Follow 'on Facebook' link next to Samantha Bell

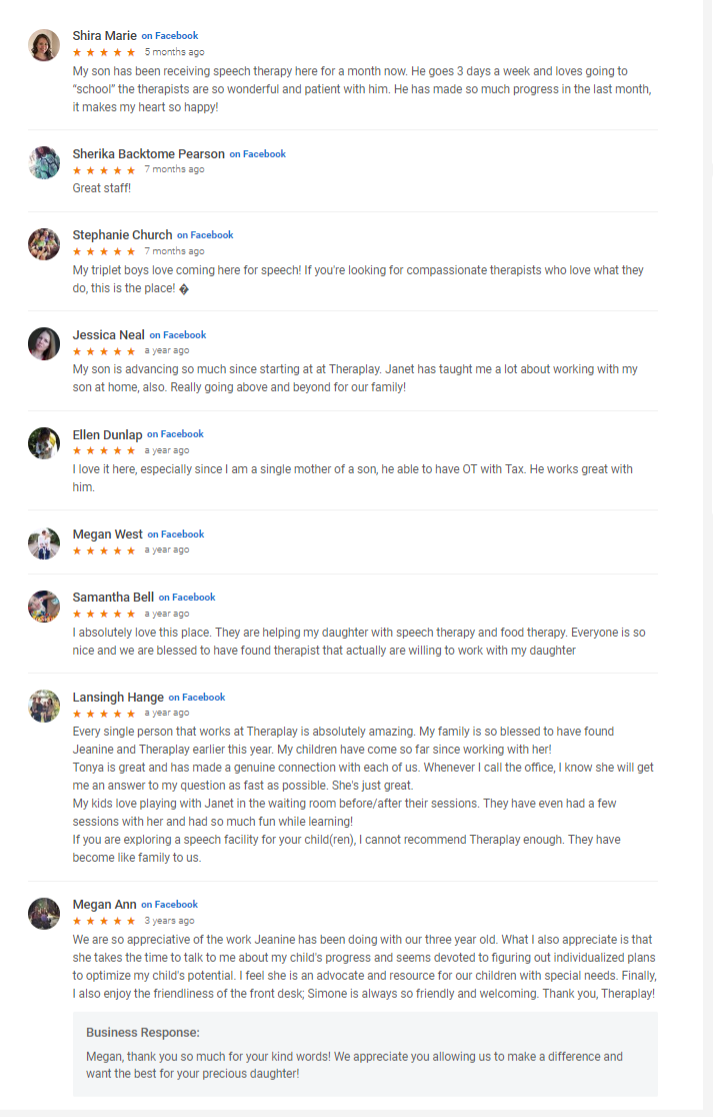tap(187, 597)
